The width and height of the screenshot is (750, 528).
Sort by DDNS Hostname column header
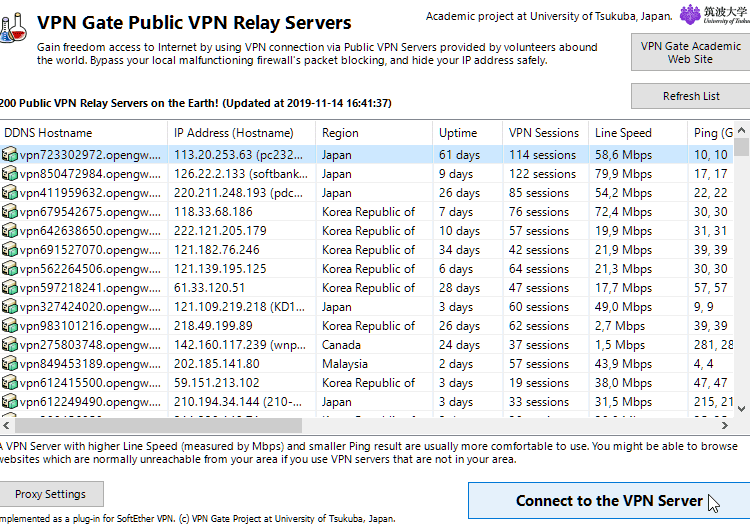click(84, 132)
